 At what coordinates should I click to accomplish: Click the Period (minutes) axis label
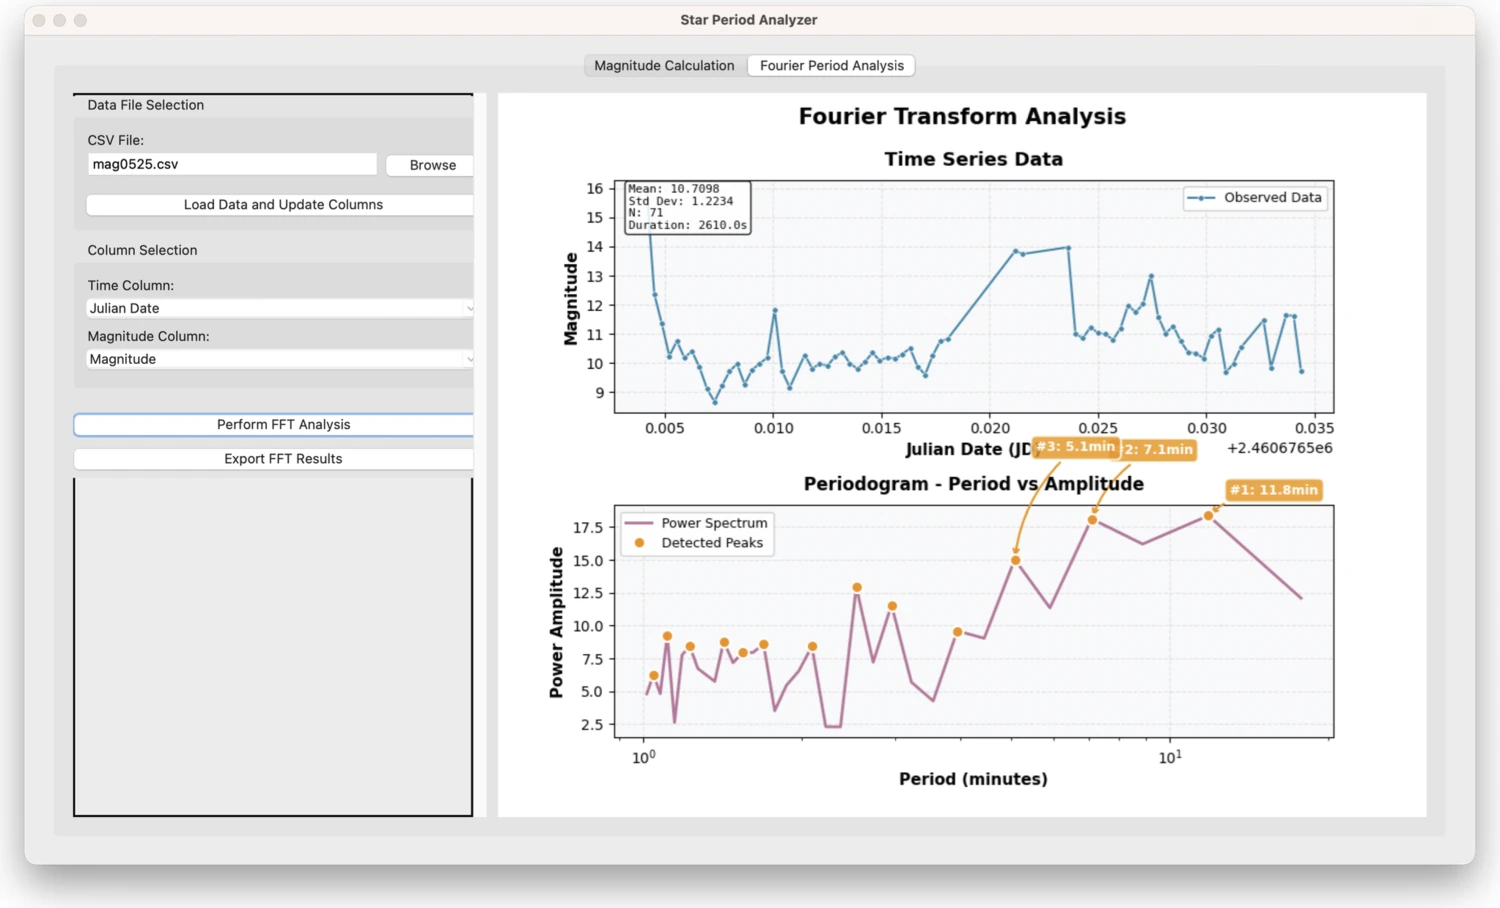click(973, 779)
